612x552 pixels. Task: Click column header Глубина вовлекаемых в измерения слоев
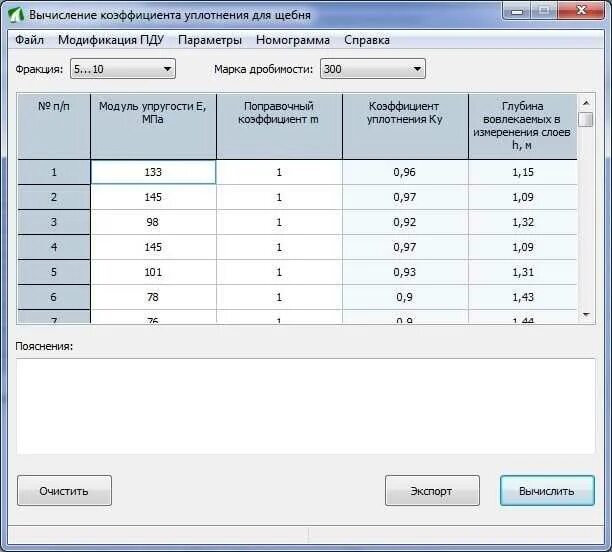tap(523, 126)
